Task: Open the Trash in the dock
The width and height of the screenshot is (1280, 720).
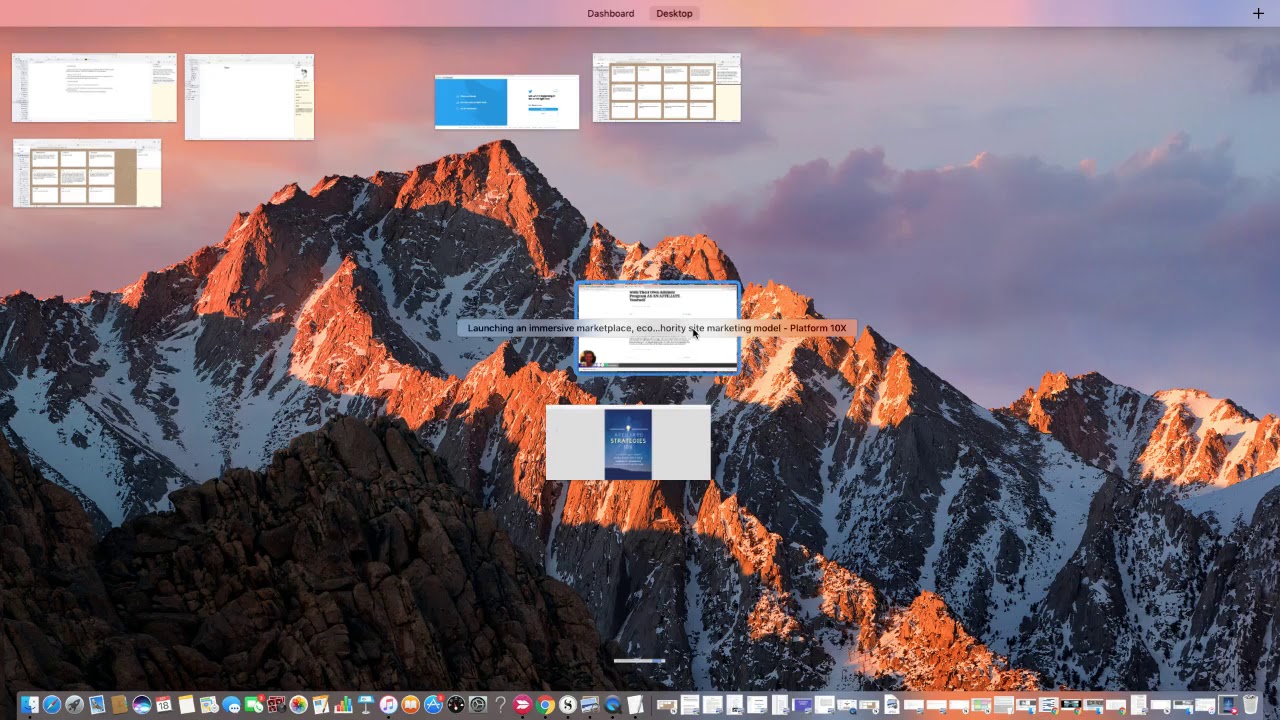Action: click(x=1250, y=705)
